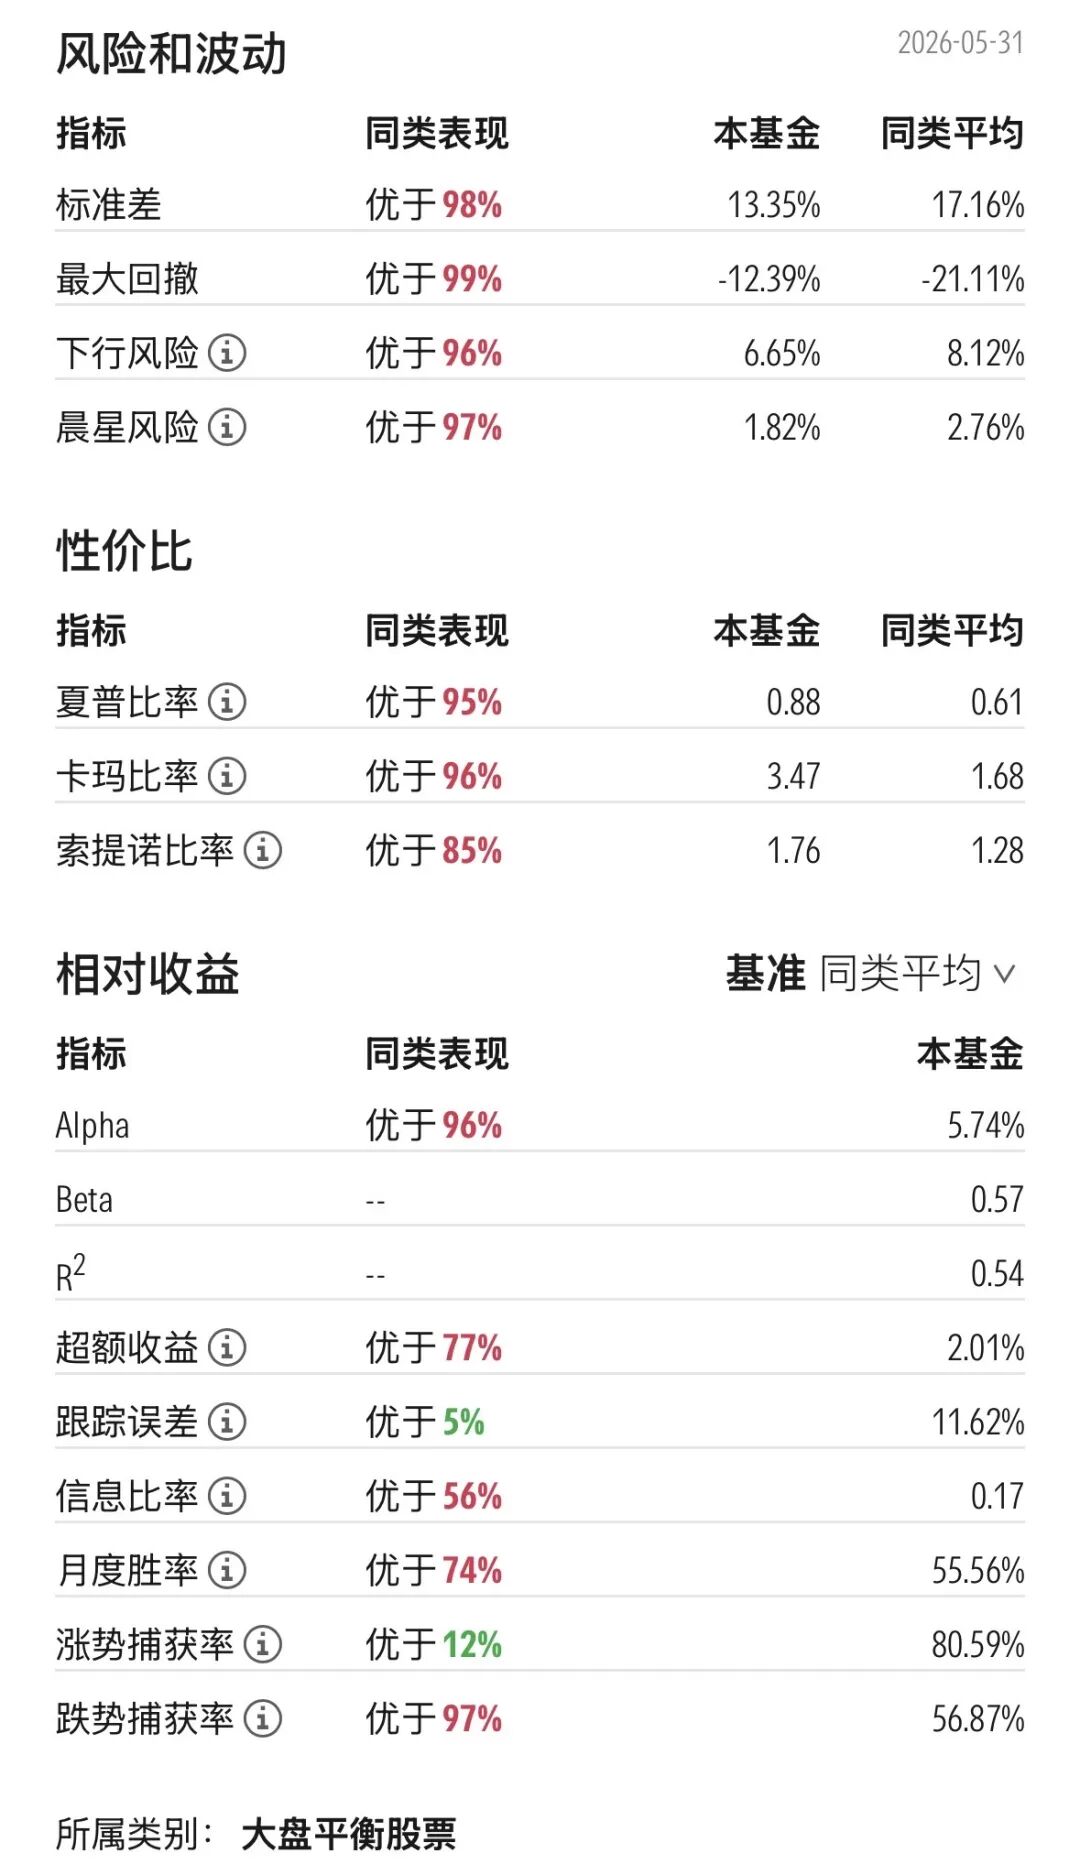Open info icon beside 月度胜率
Image resolution: width=1080 pixels, height=1875 pixels.
click(x=227, y=1570)
